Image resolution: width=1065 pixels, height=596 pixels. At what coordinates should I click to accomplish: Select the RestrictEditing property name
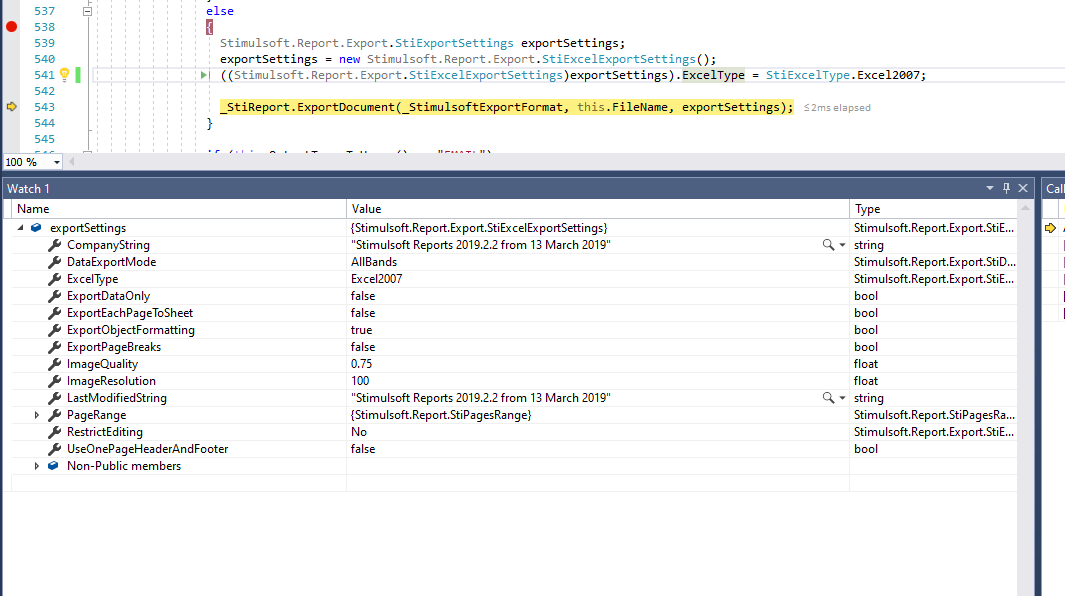pos(105,432)
